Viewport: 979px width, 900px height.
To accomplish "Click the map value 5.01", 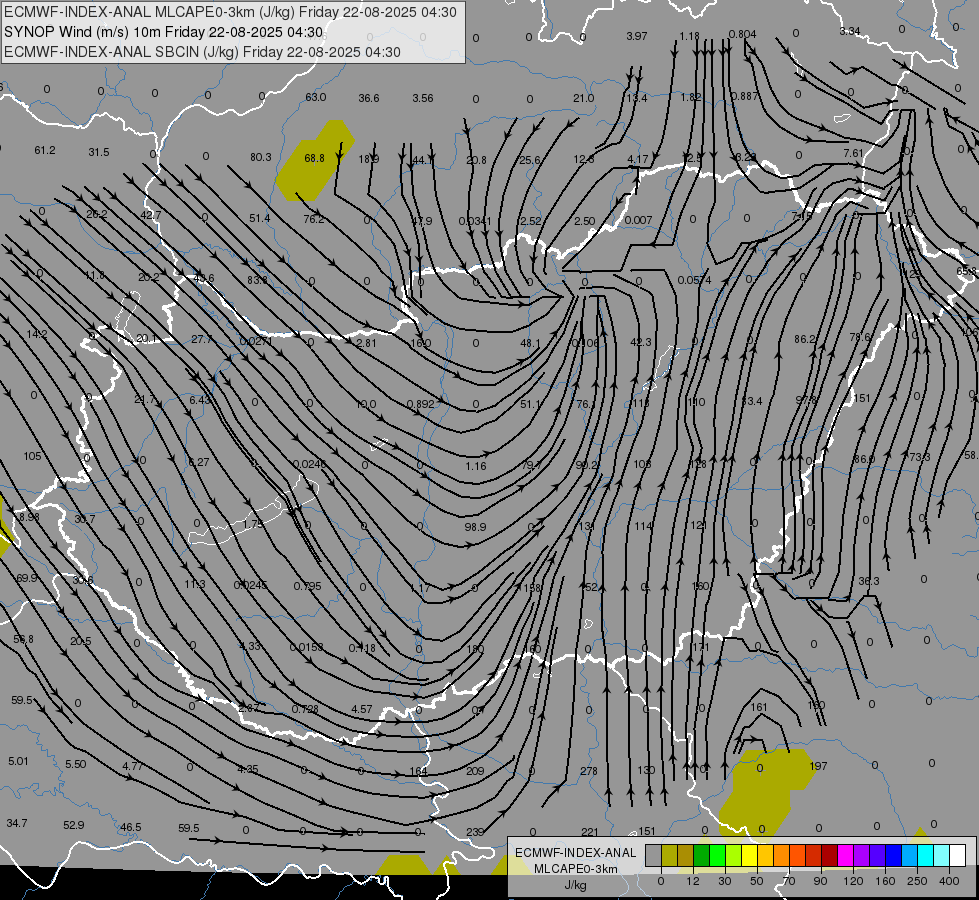I will click(x=18, y=761).
